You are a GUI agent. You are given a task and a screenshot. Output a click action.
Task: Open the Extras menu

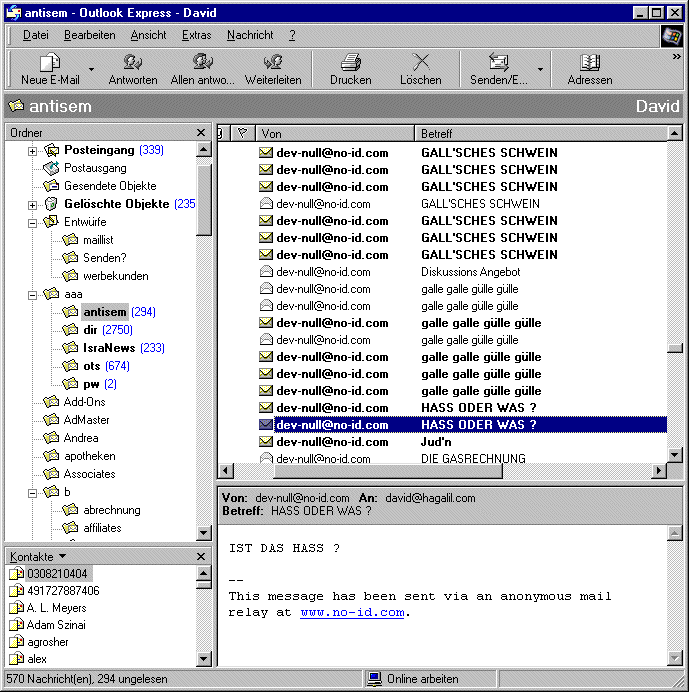pos(196,35)
